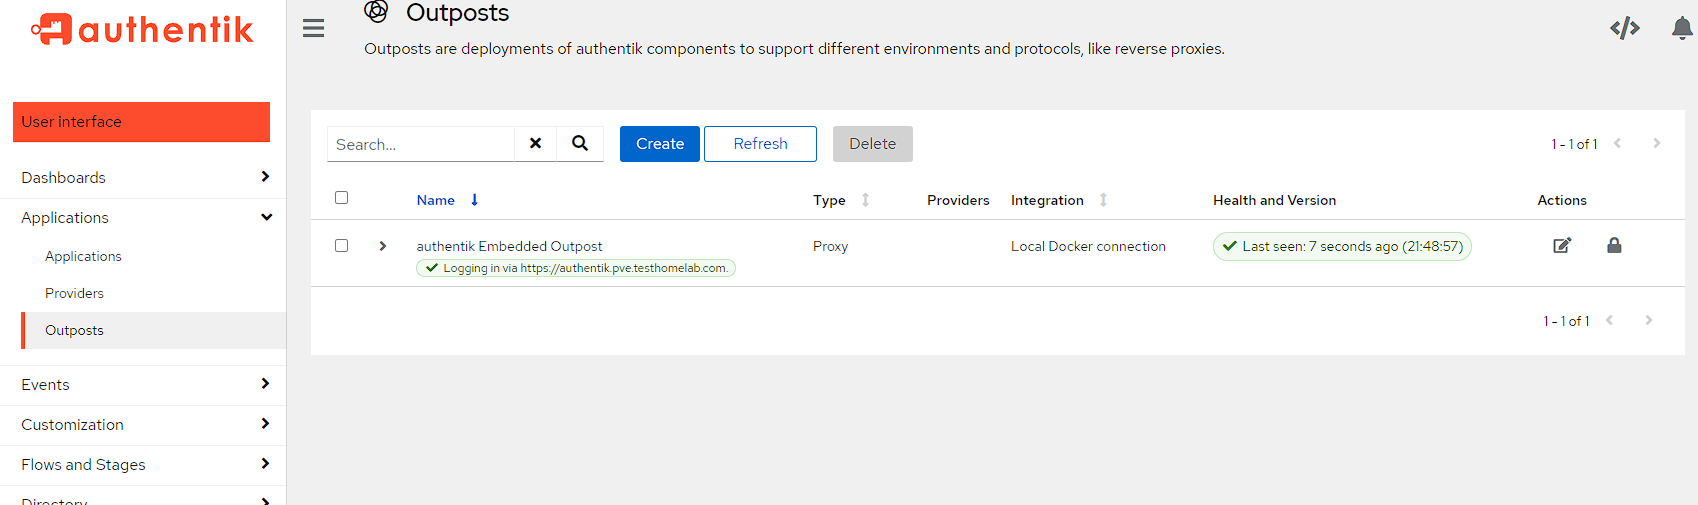Viewport: 1698px width, 505px height.
Task: Sort by Name column arrow
Action: [x=474, y=200]
